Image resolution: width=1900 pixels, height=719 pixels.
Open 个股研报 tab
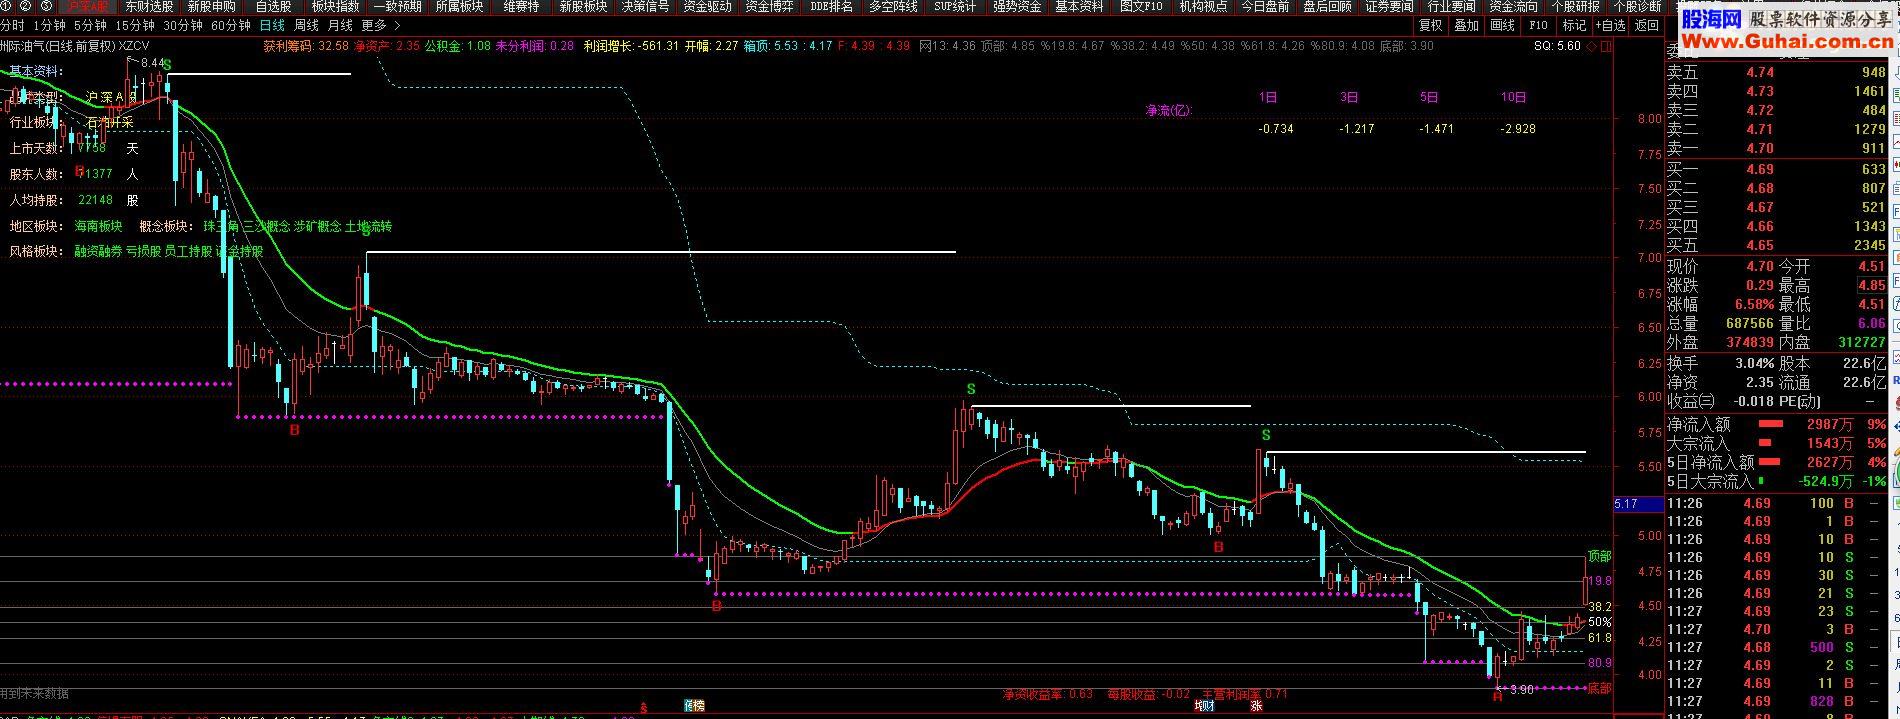[1575, 6]
